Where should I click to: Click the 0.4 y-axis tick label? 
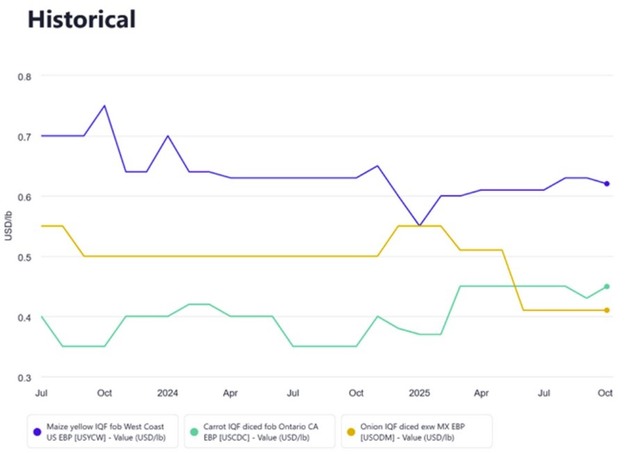point(24,318)
